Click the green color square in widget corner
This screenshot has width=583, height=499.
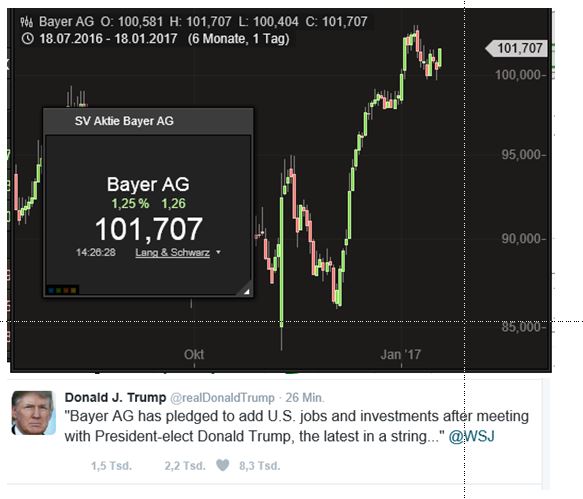(58, 290)
